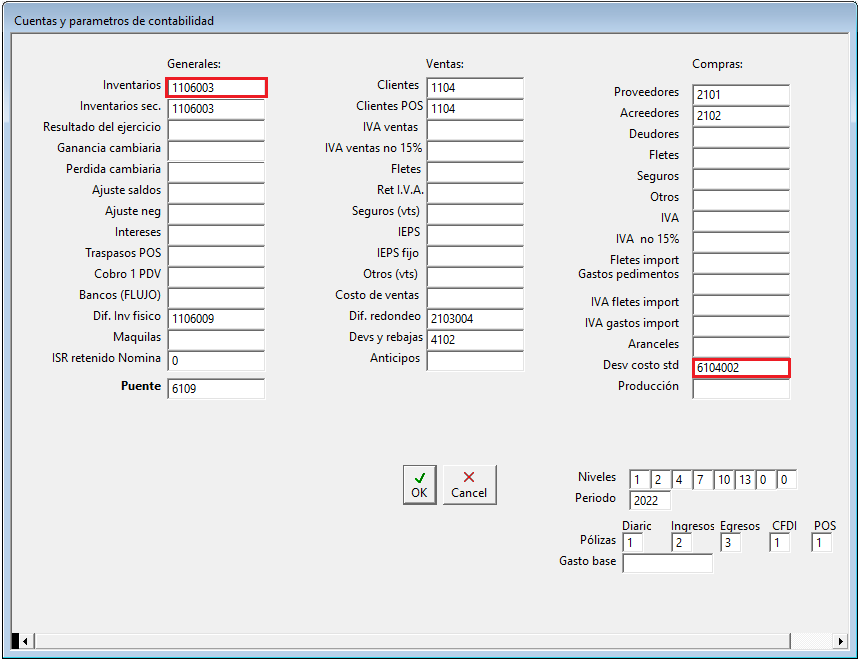The height and width of the screenshot is (662, 861).
Task: Edit the Pólizas Ingresos field
Action: [x=681, y=543]
